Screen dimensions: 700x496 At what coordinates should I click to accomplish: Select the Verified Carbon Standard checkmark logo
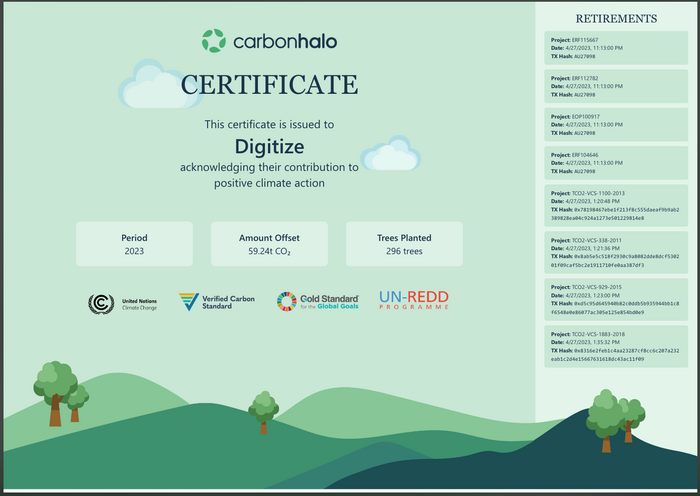tap(188, 301)
